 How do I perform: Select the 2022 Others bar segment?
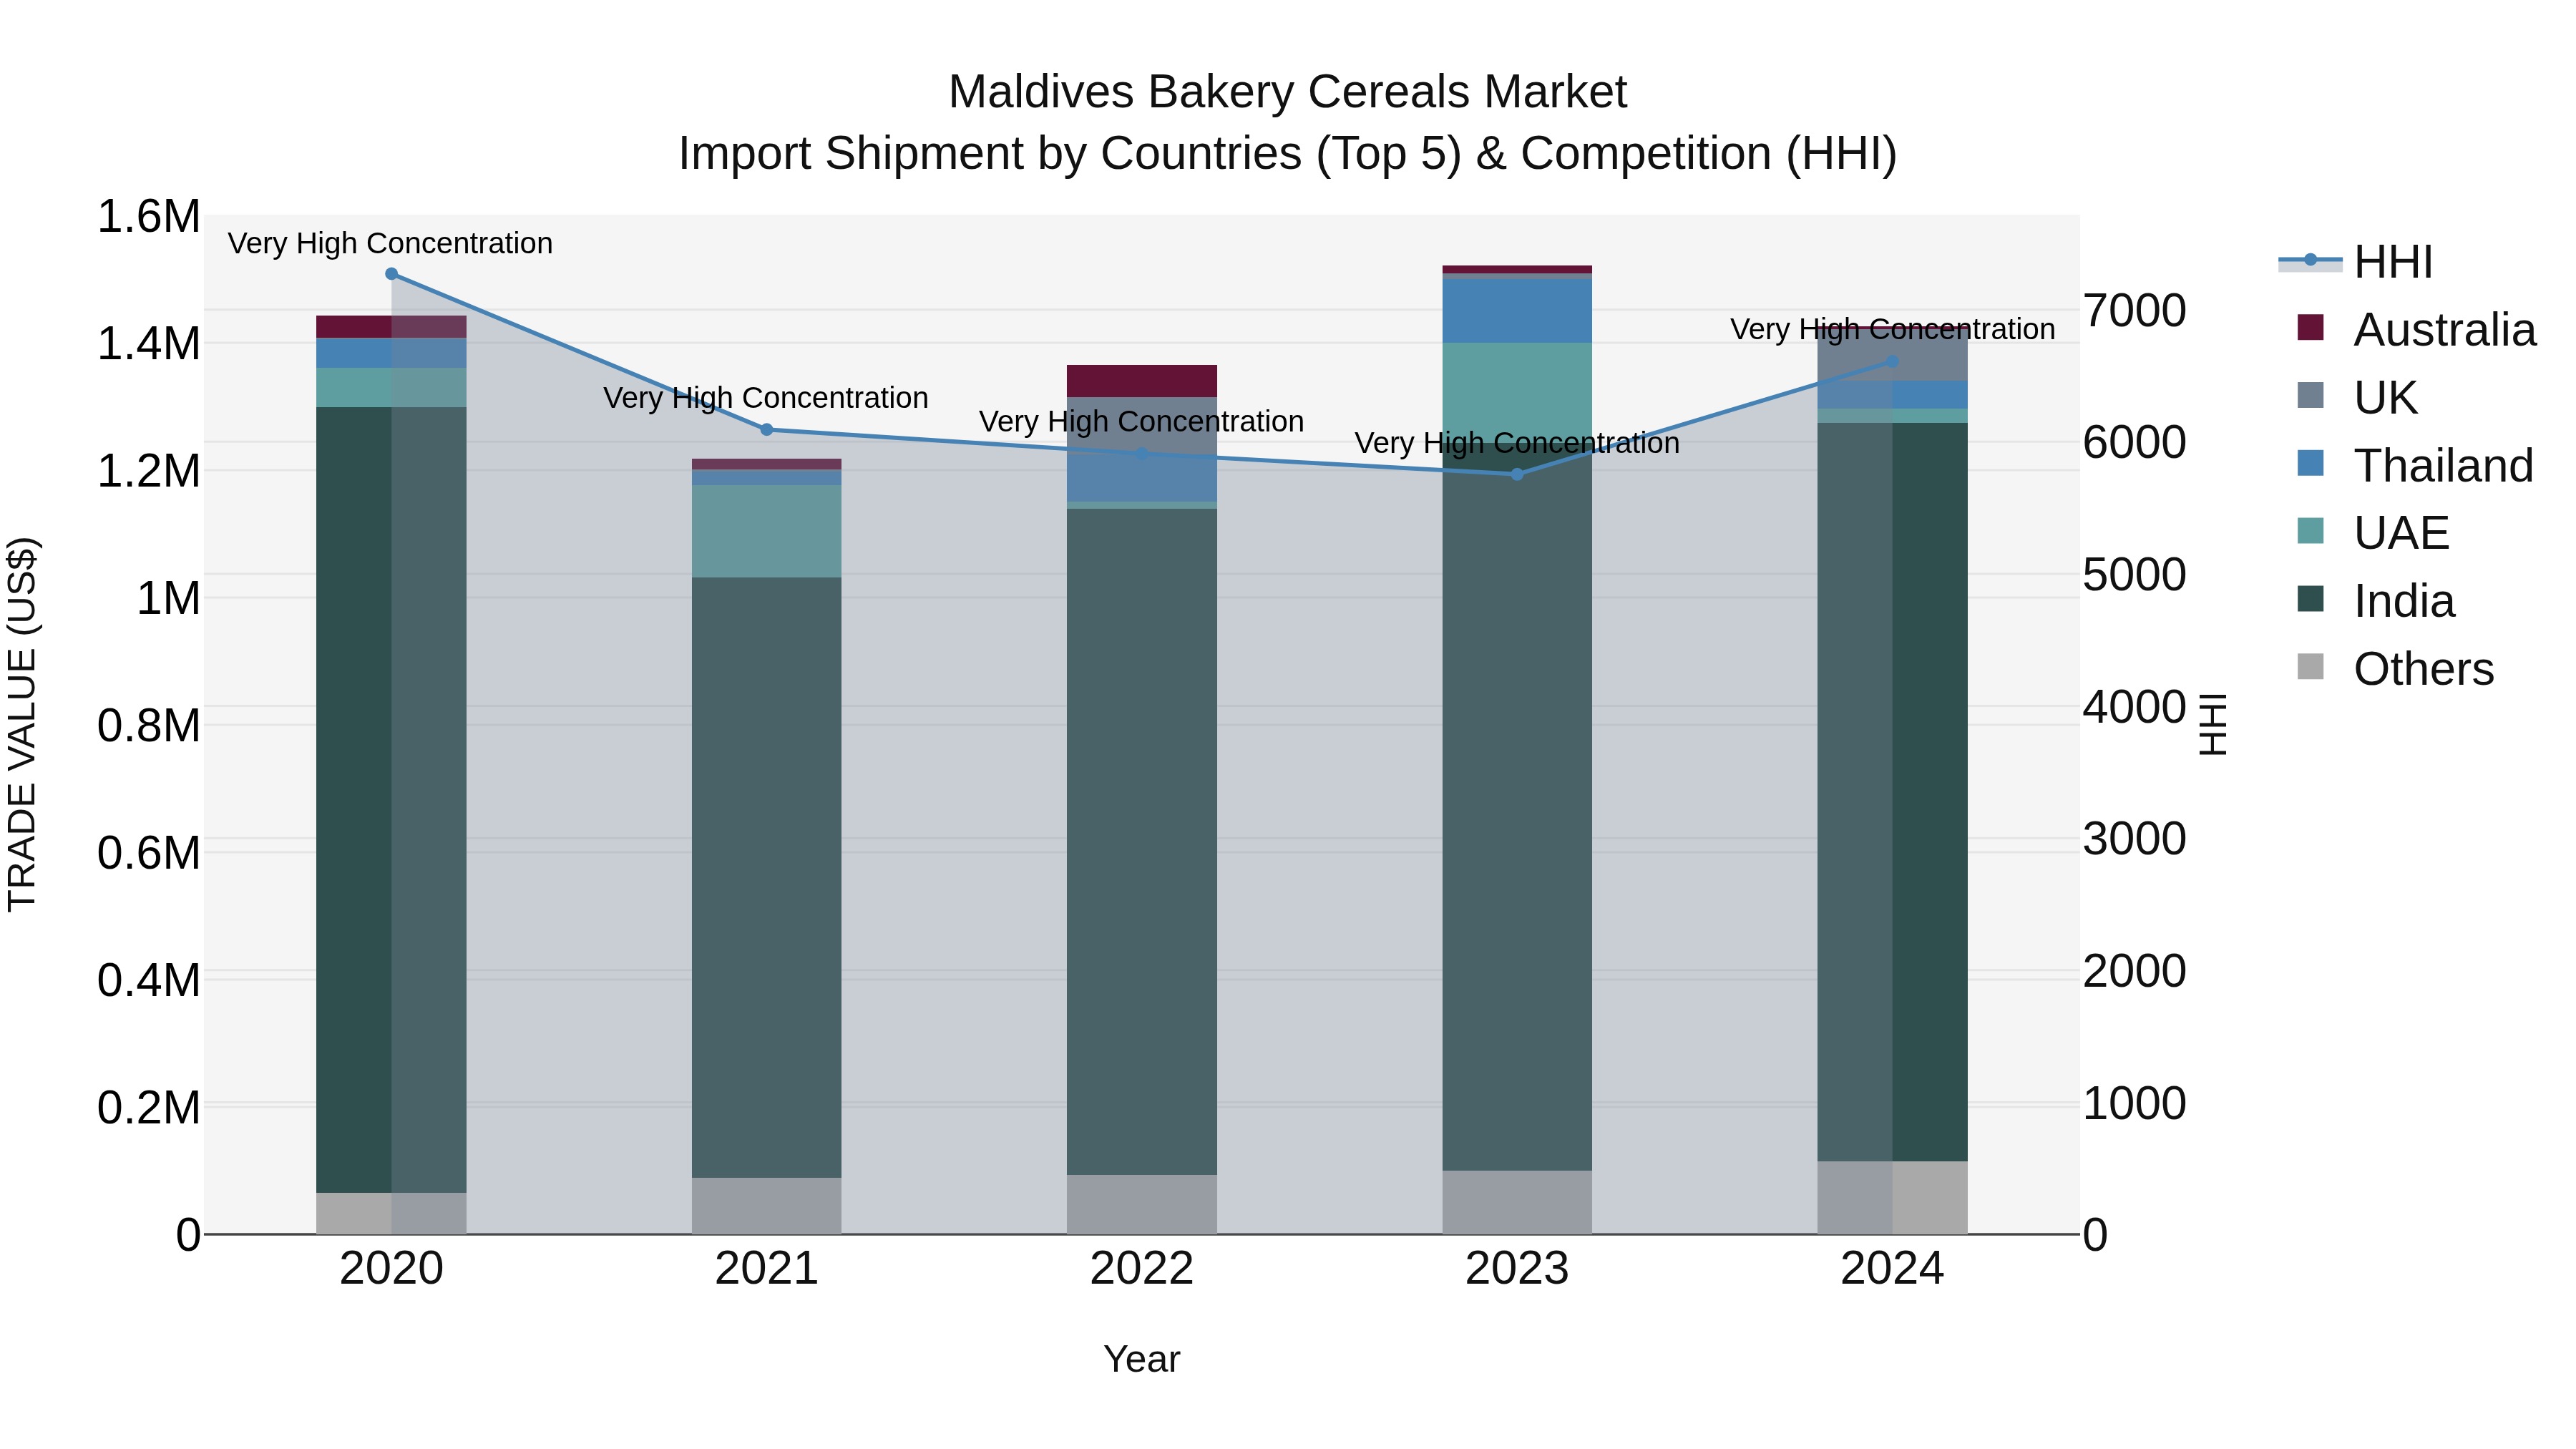coord(1142,1205)
